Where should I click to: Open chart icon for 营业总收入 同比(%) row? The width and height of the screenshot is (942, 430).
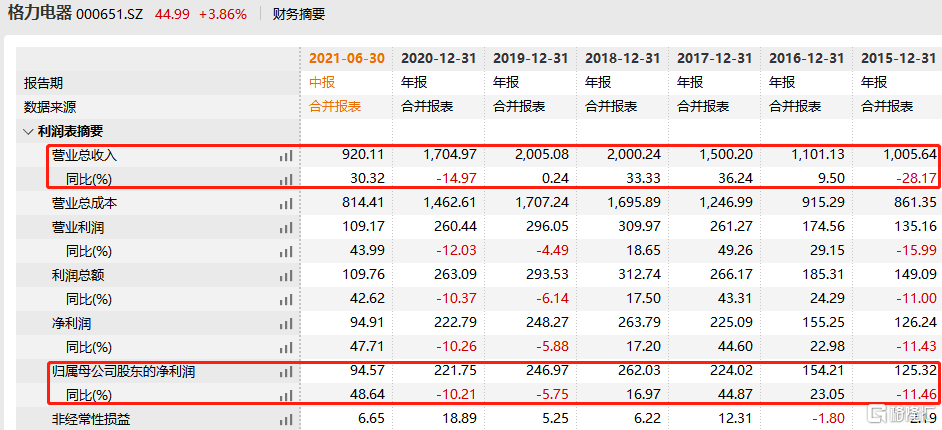(286, 179)
